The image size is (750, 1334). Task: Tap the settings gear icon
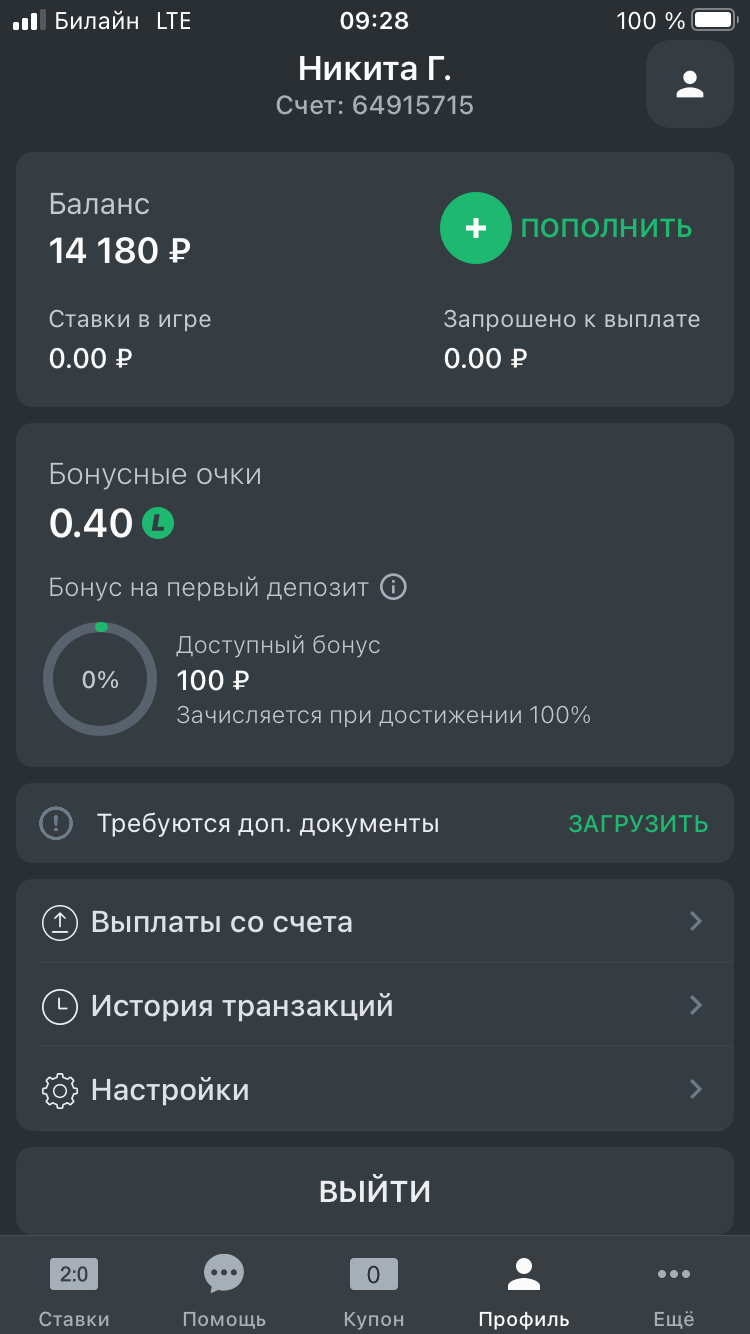point(60,1090)
